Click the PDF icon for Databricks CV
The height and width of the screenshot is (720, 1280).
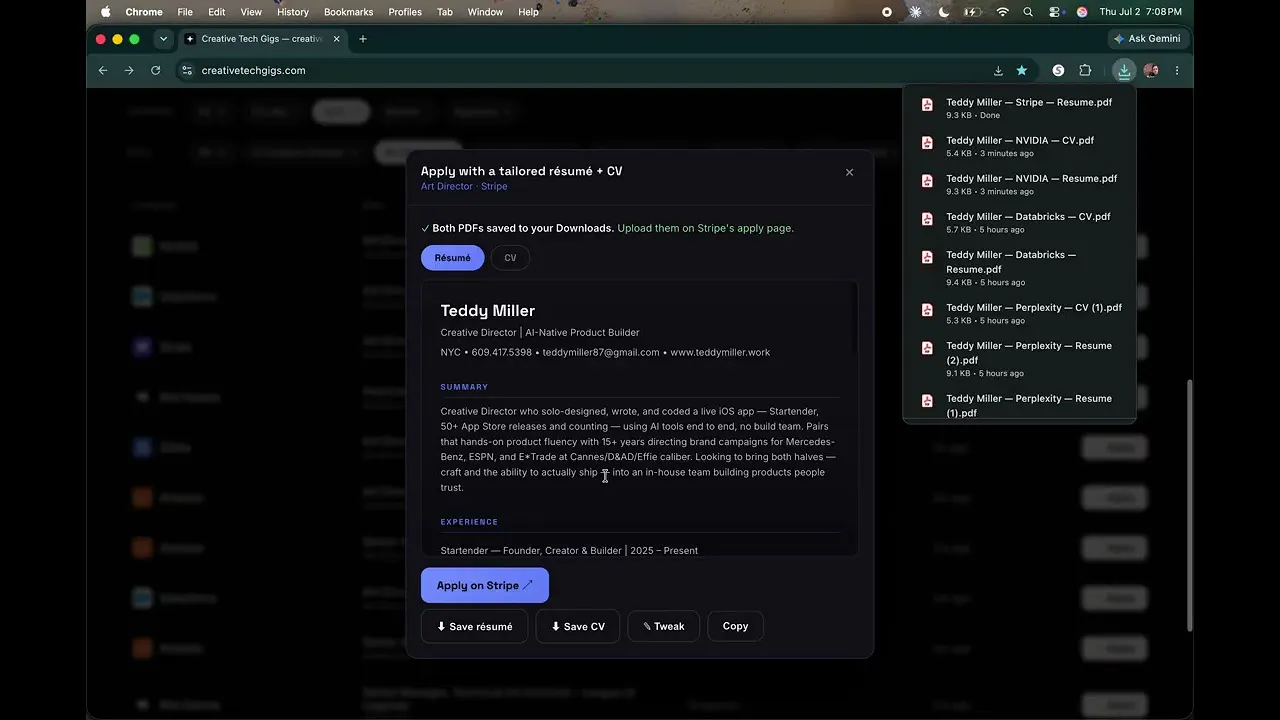pyautogui.click(x=927, y=218)
